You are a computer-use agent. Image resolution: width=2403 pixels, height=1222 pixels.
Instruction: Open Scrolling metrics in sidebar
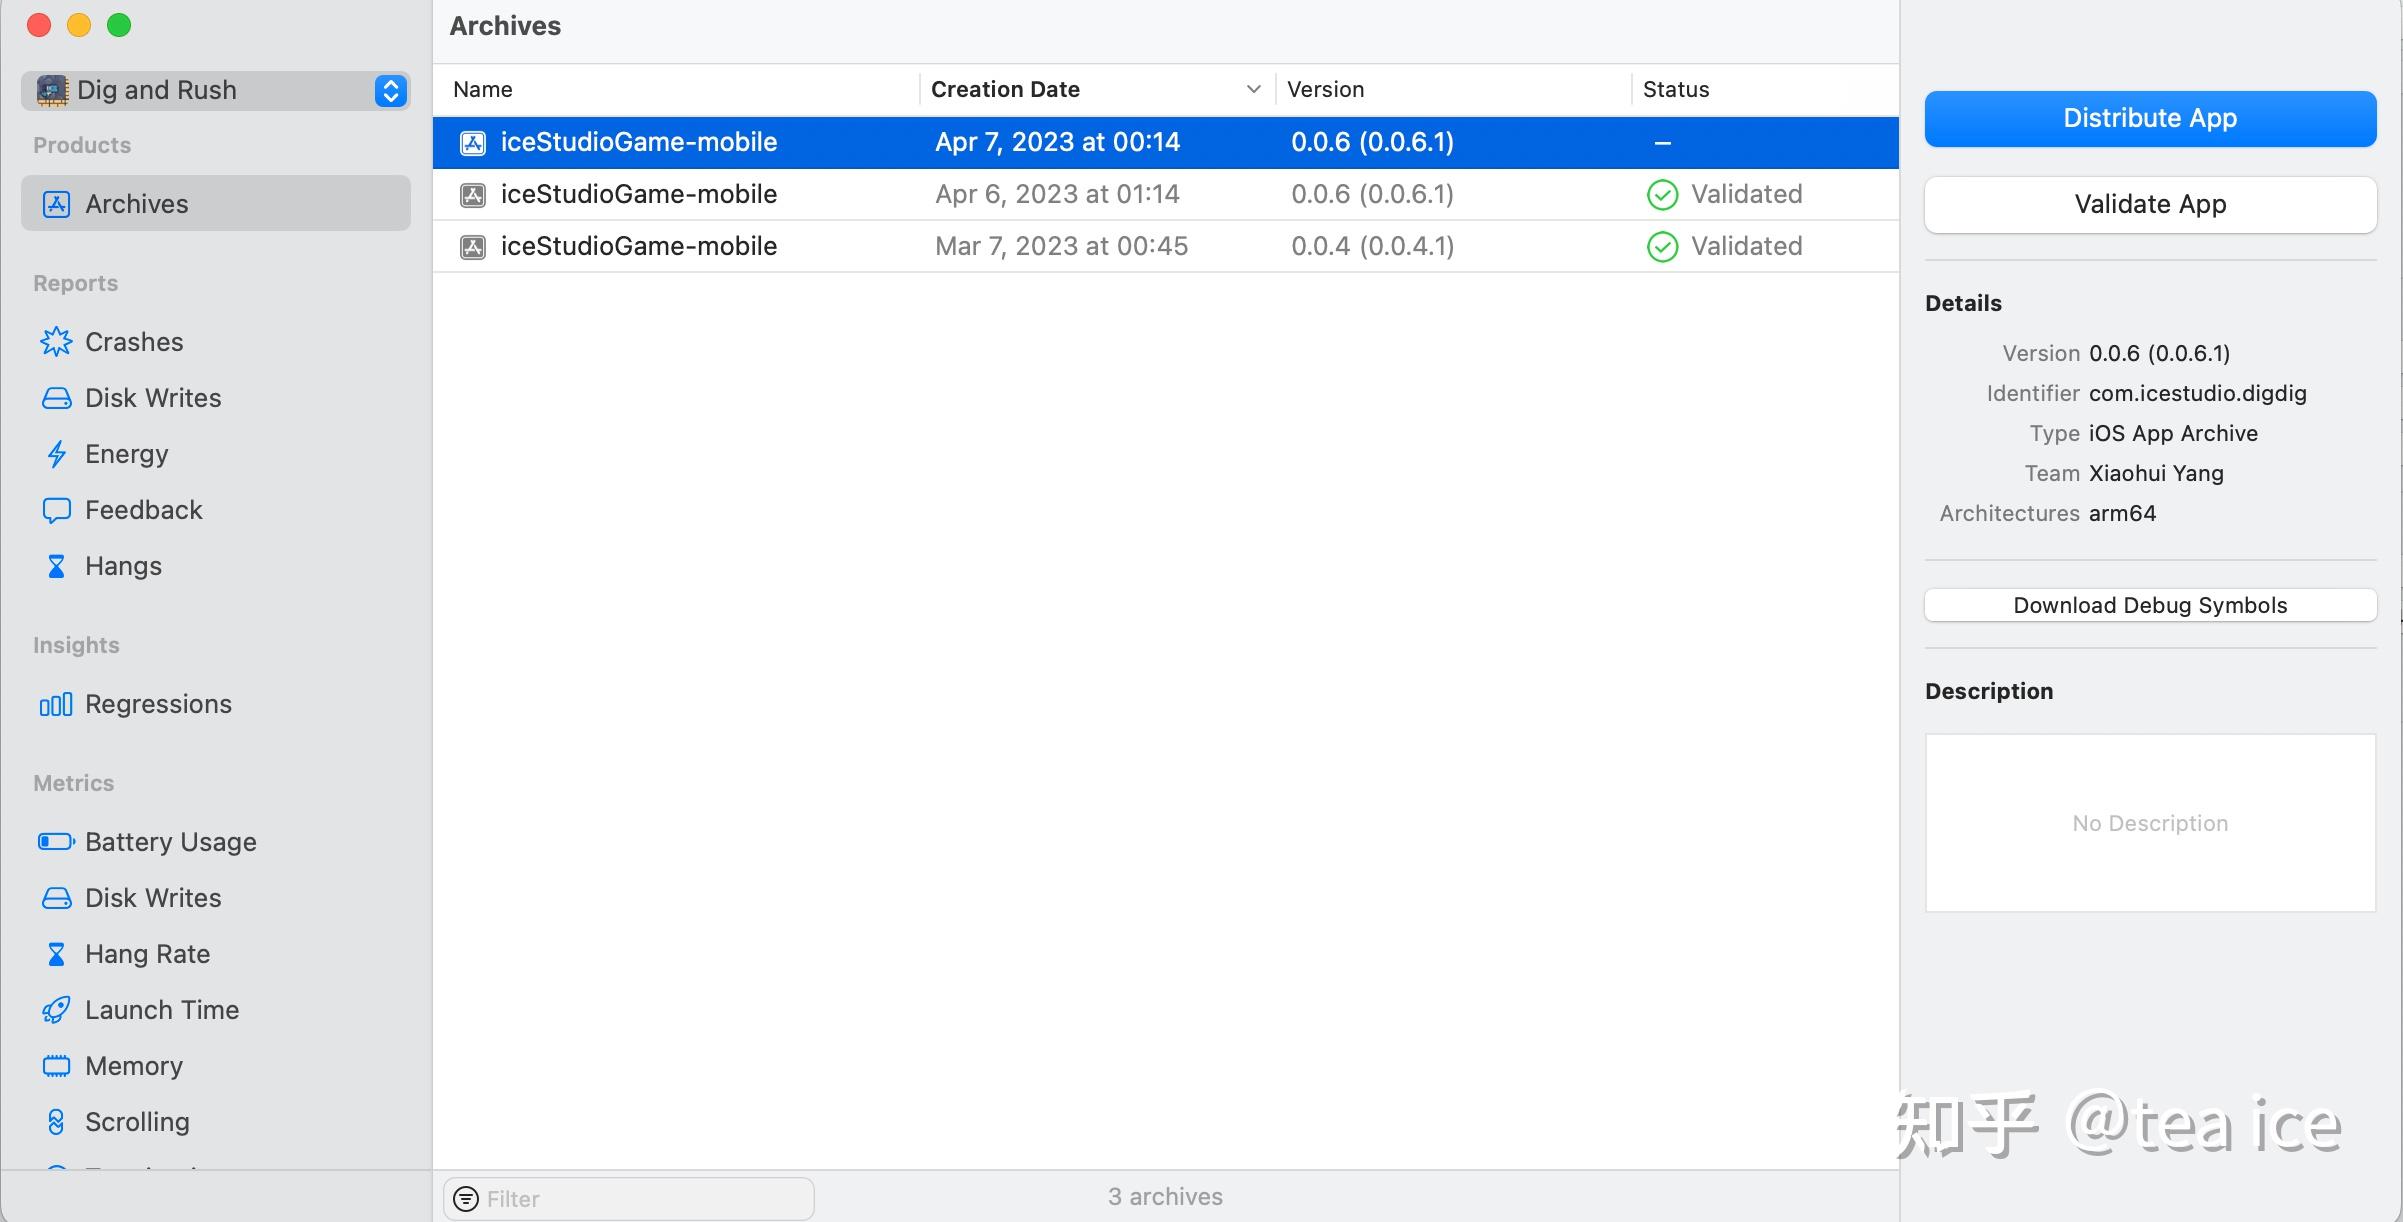[x=137, y=1122]
